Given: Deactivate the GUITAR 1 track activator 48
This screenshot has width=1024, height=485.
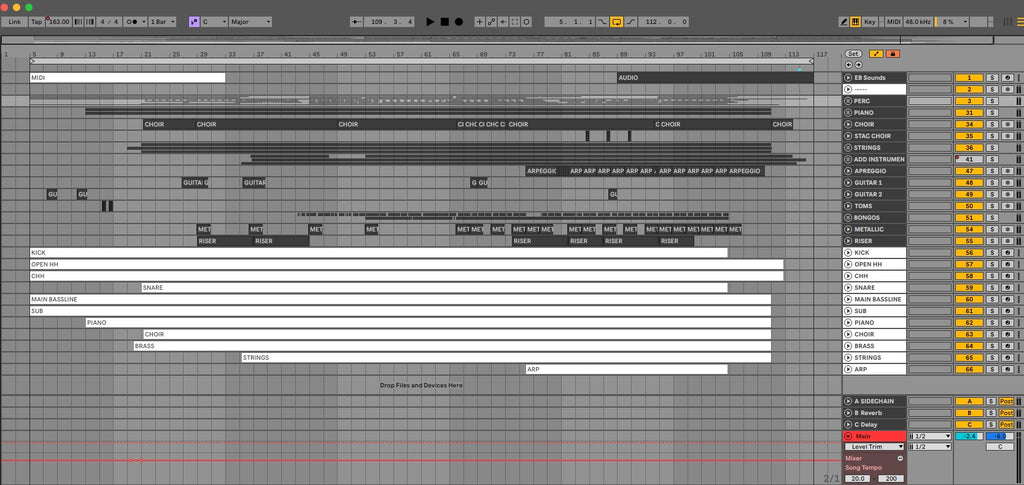Looking at the screenshot, I should [969, 183].
